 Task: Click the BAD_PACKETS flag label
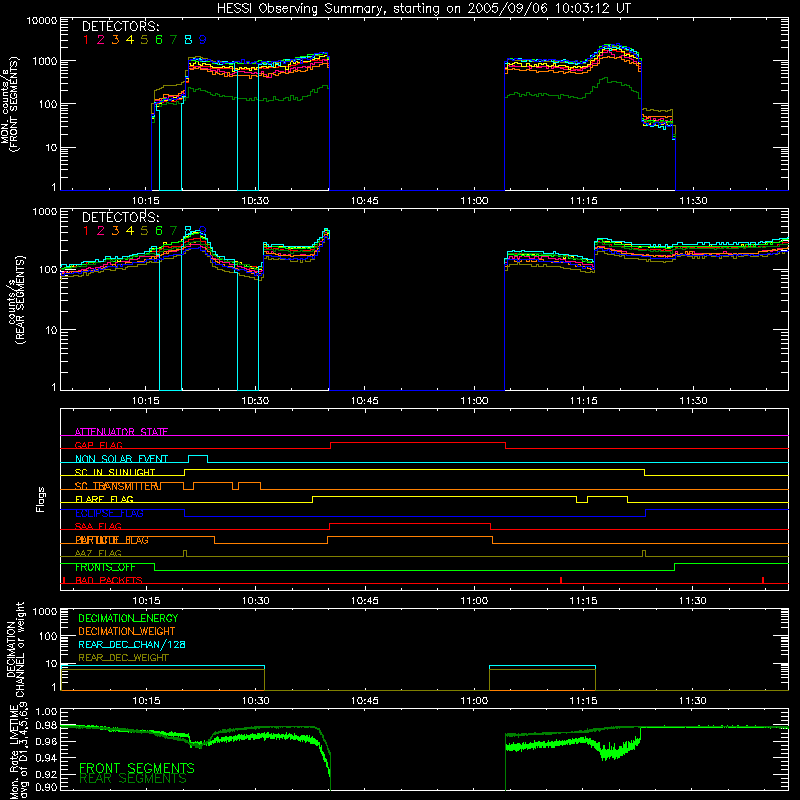pyautogui.click(x=109, y=581)
